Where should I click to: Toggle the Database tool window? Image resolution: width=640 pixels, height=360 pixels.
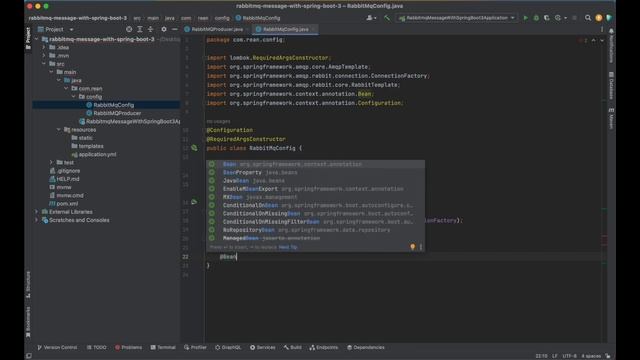click(x=611, y=85)
